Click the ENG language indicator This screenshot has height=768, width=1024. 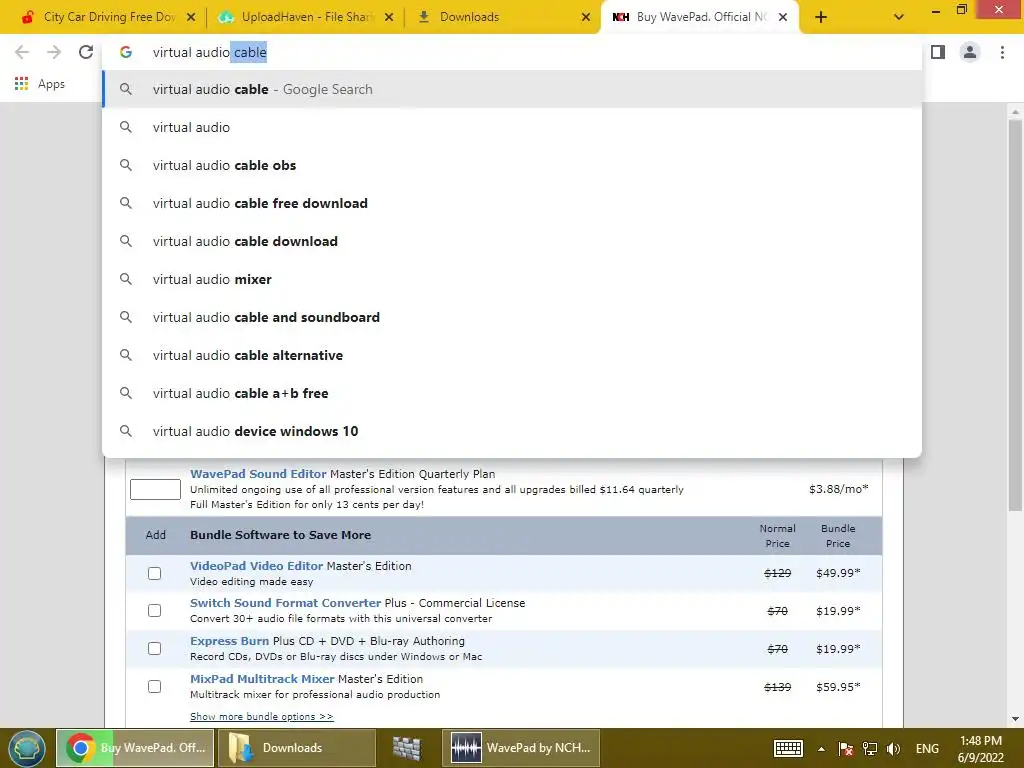click(927, 748)
